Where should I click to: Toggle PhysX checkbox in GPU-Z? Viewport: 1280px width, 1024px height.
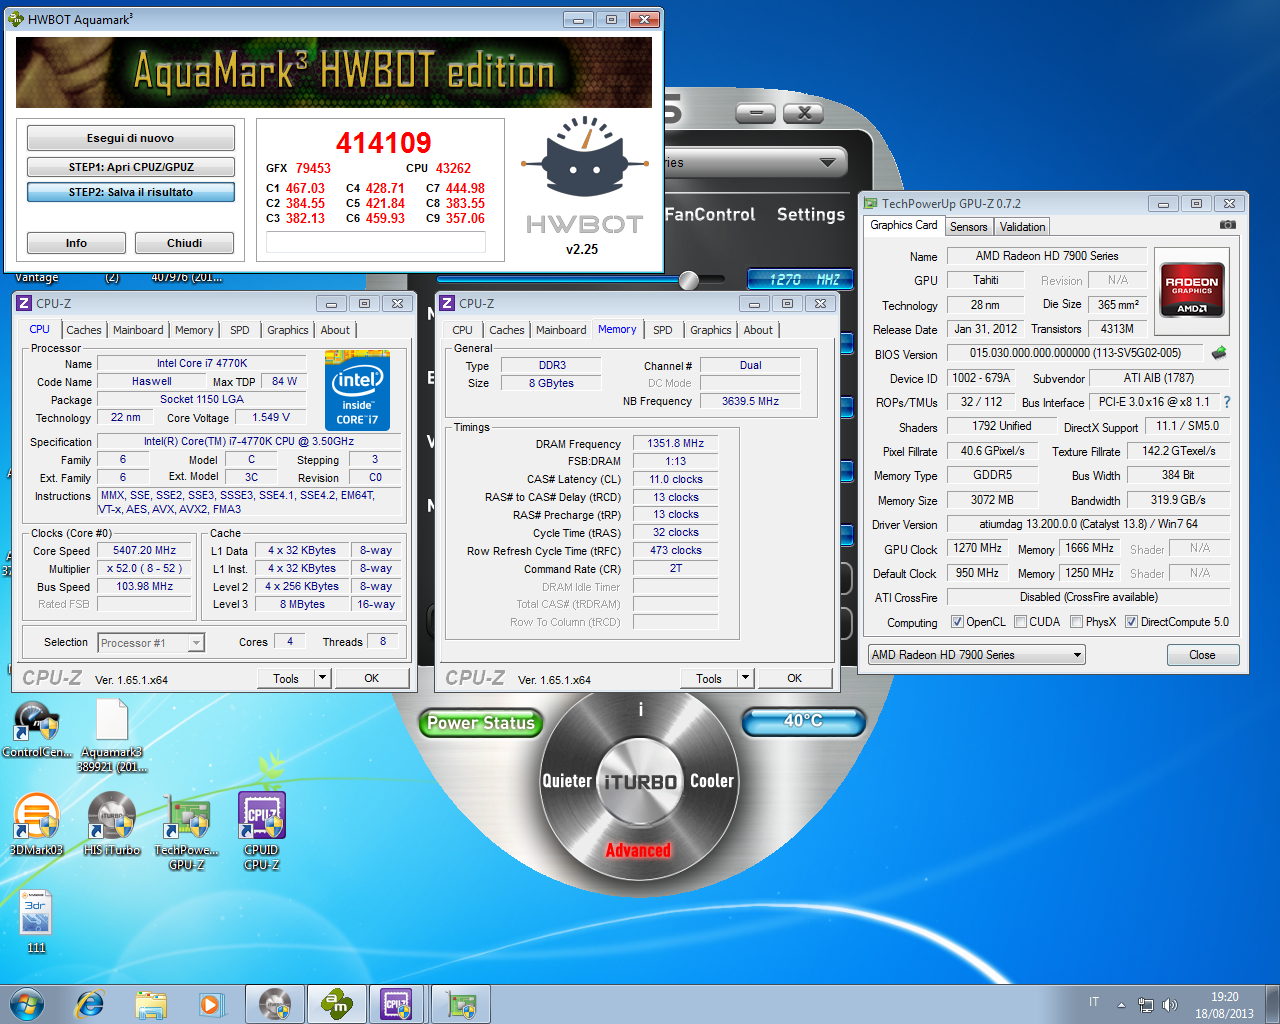pos(1076,622)
